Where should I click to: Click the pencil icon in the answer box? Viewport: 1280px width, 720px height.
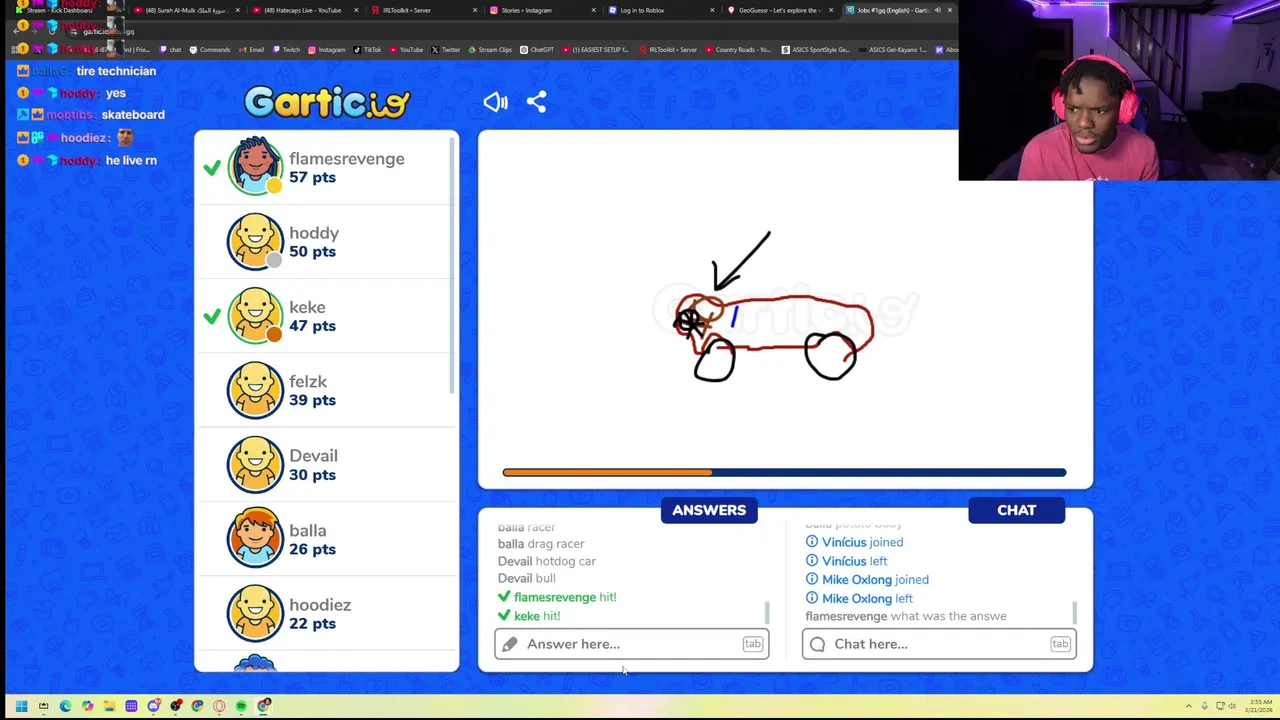click(x=510, y=644)
